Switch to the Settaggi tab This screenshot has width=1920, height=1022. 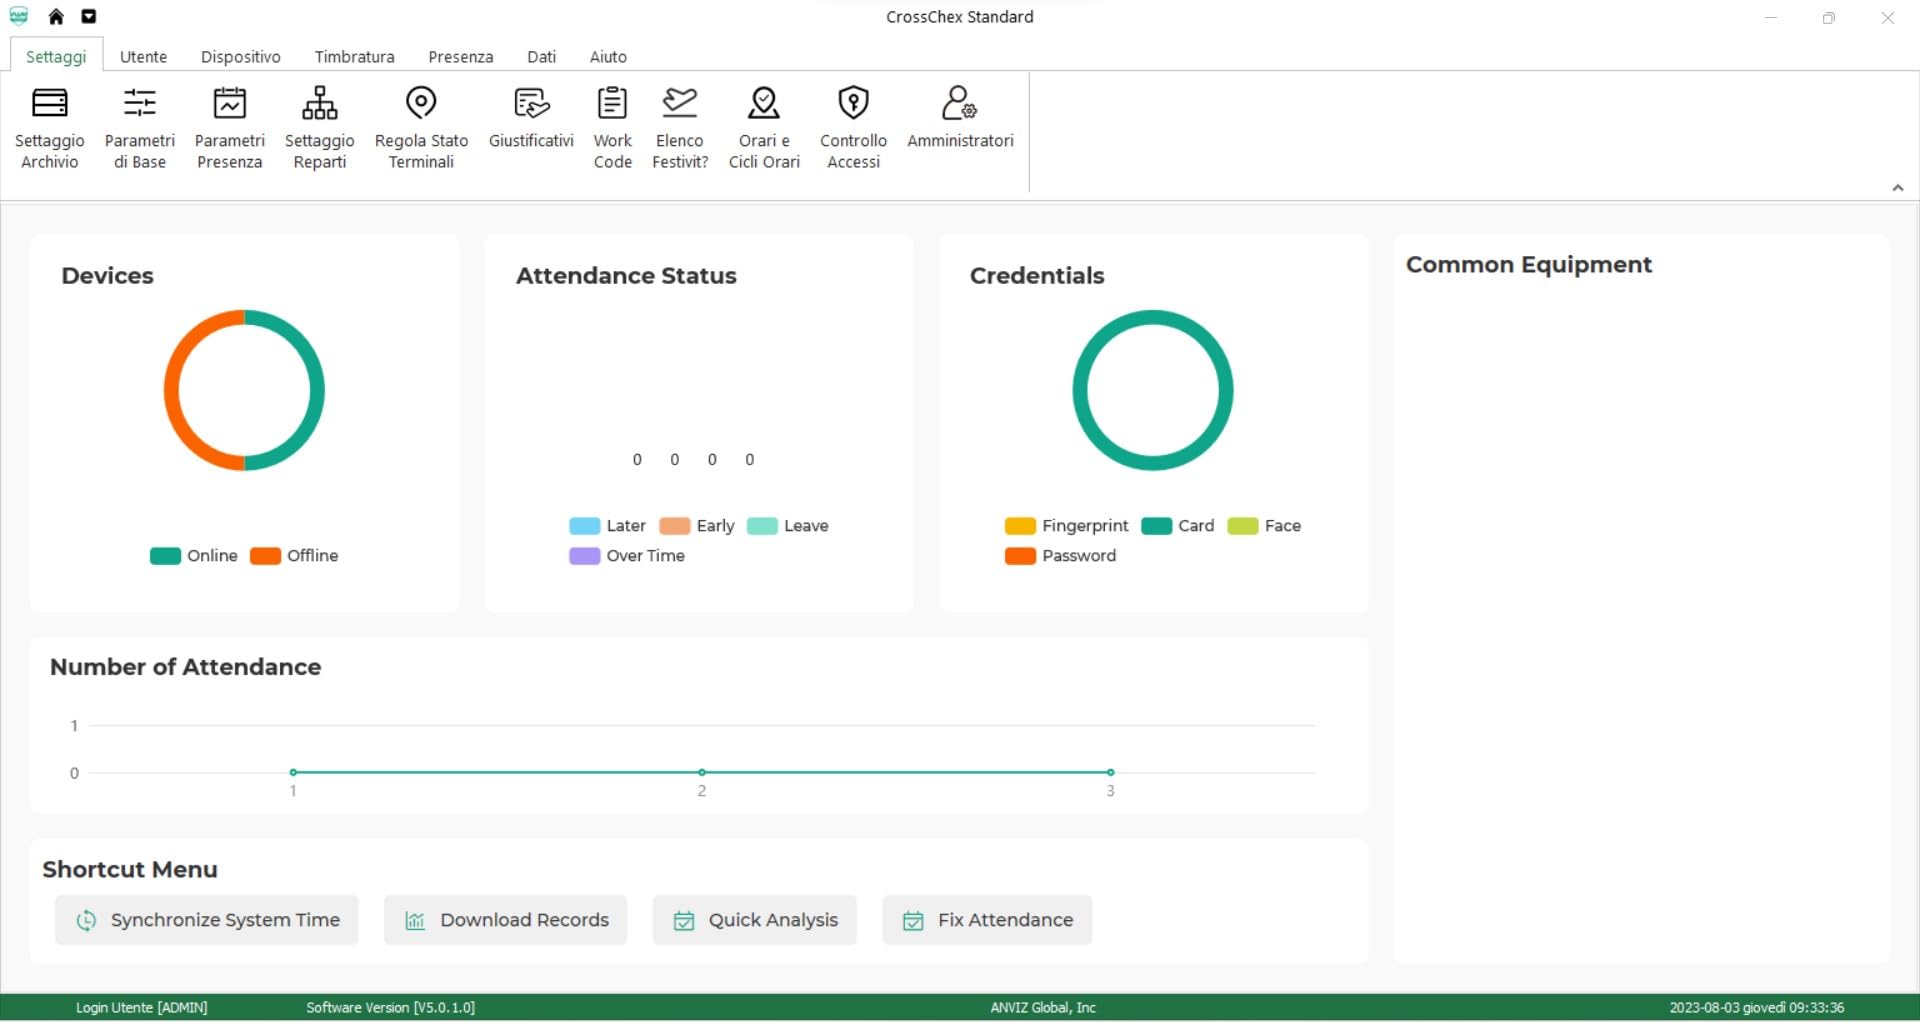click(x=56, y=56)
